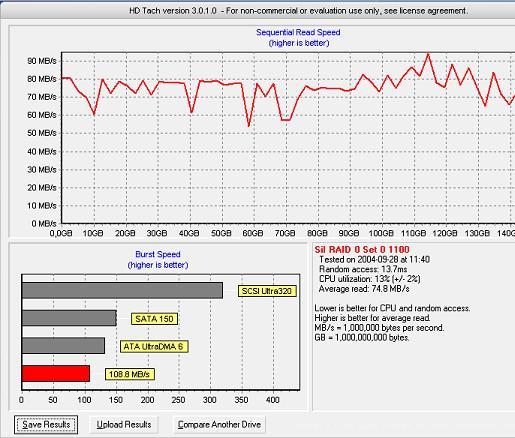Click the Burst Speed chart title

(x=158, y=254)
